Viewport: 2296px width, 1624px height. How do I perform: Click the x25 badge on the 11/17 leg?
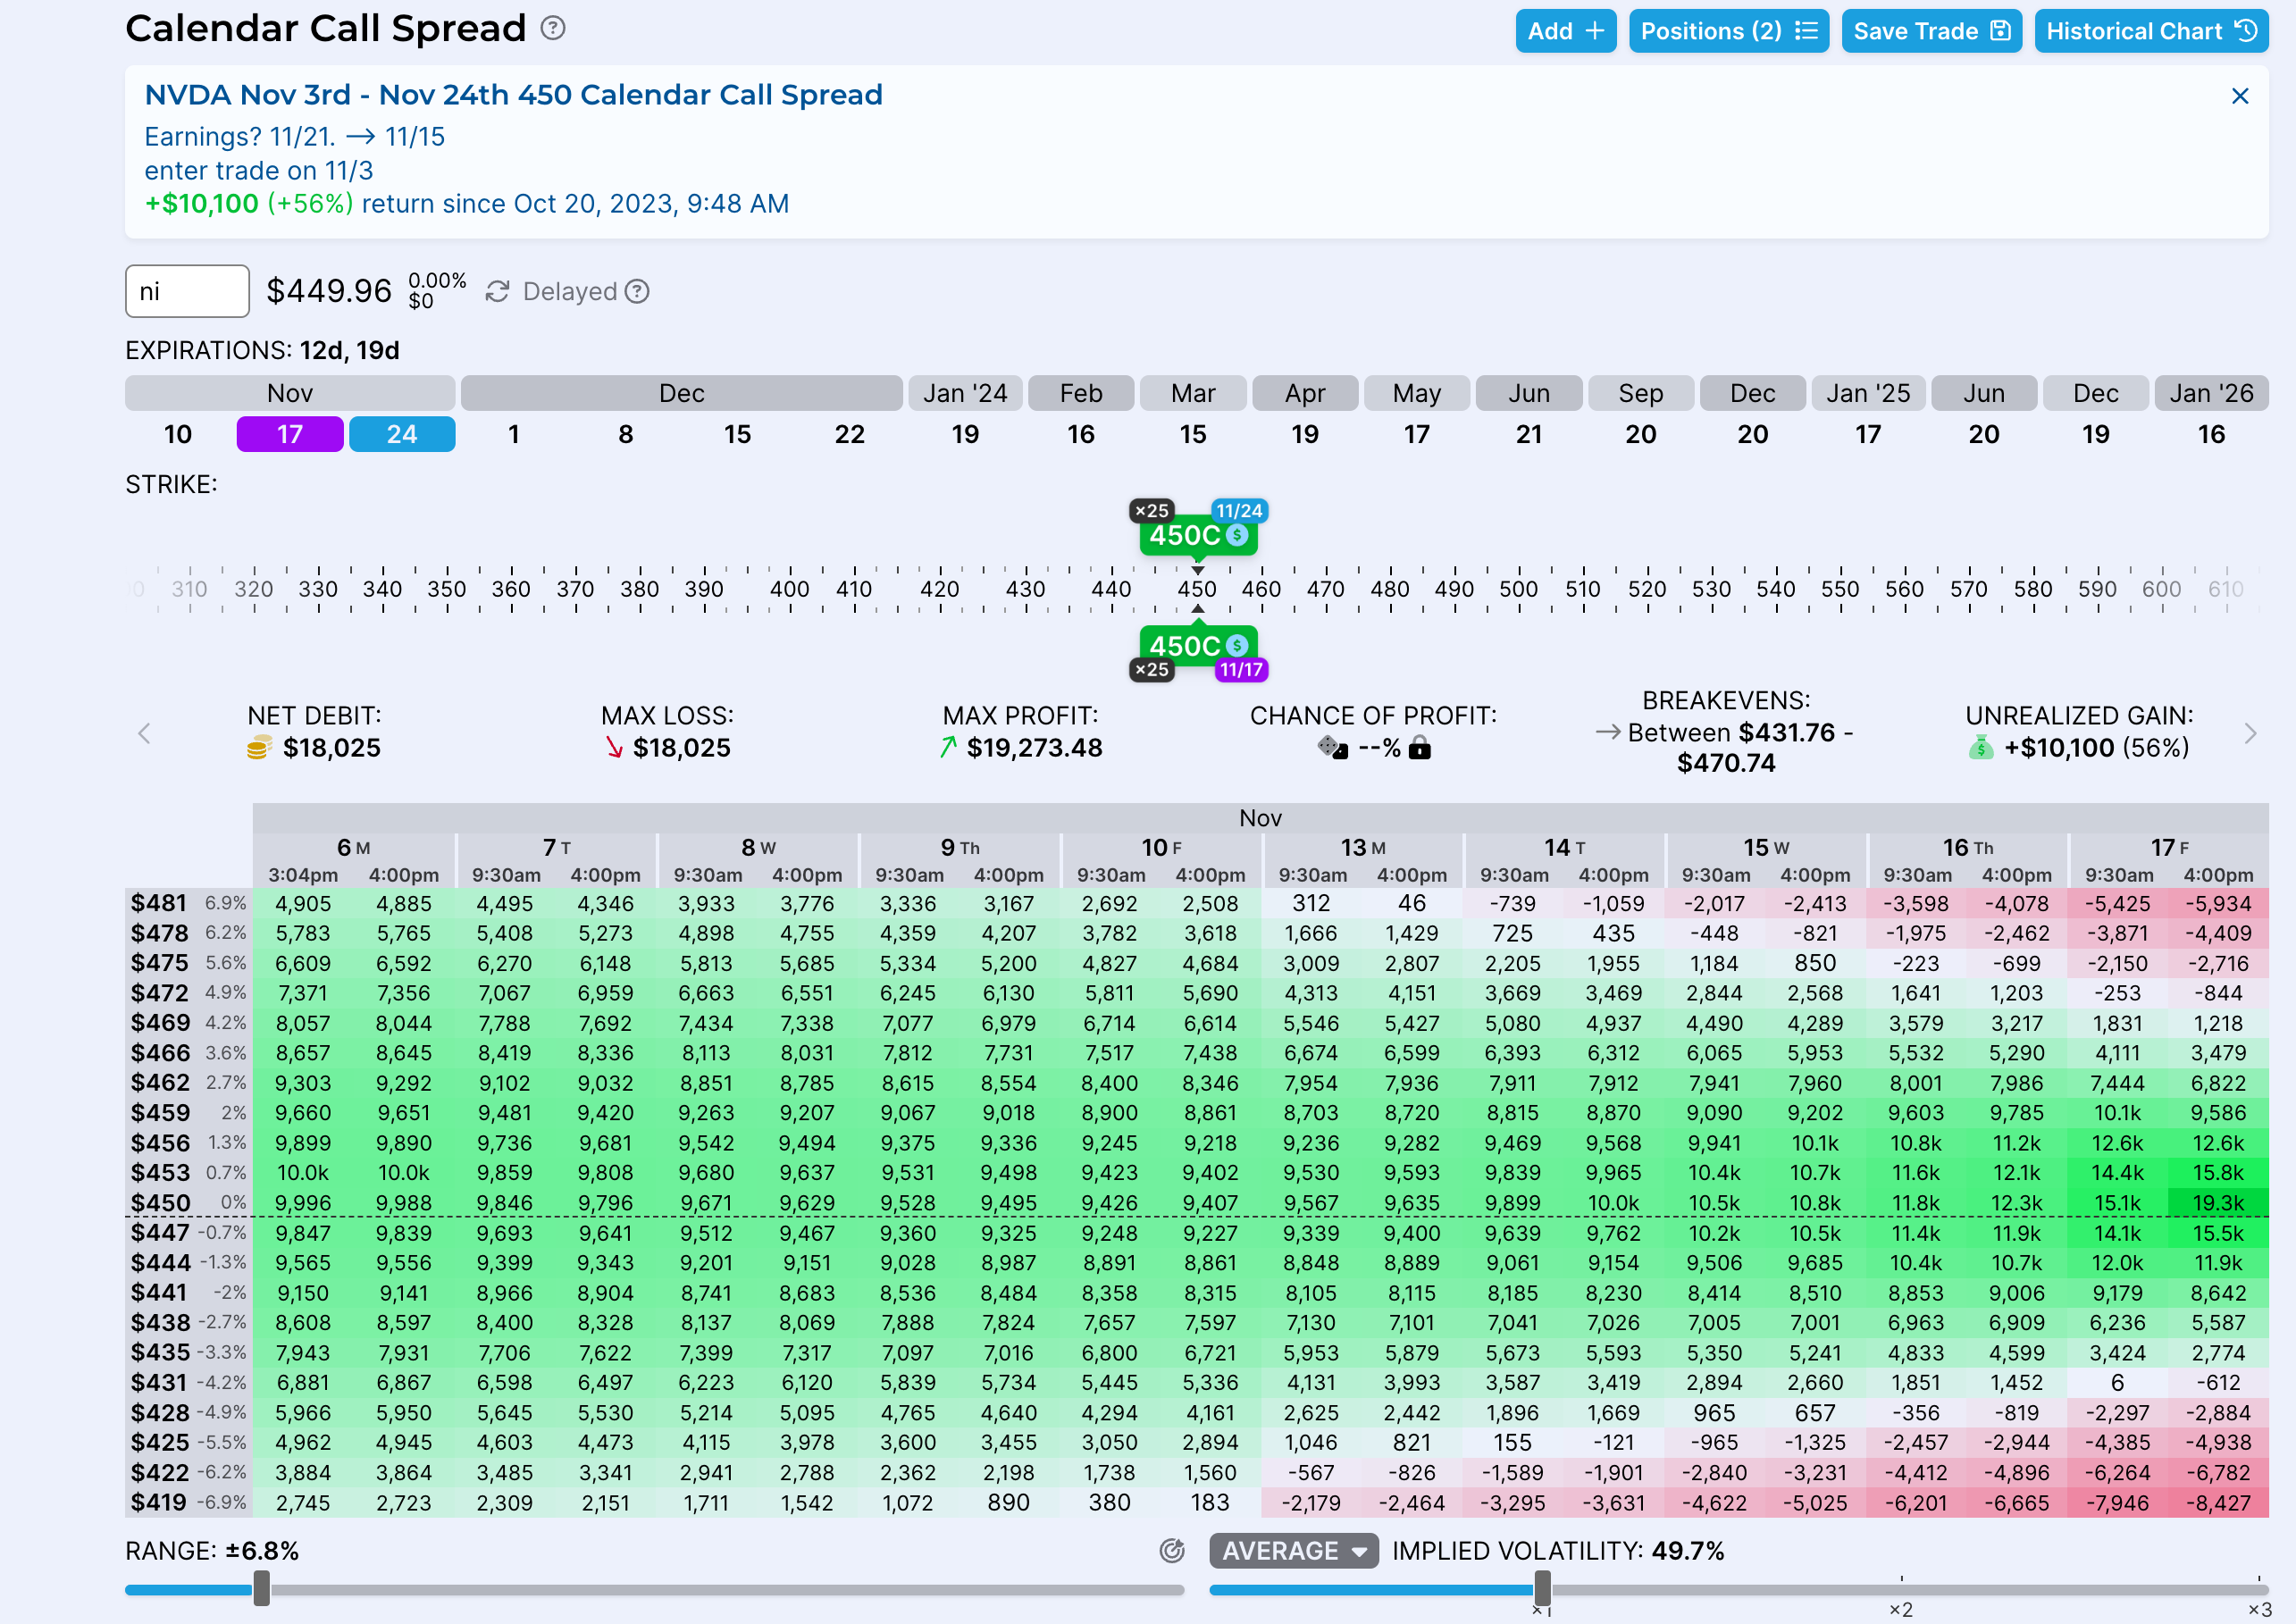point(1152,670)
